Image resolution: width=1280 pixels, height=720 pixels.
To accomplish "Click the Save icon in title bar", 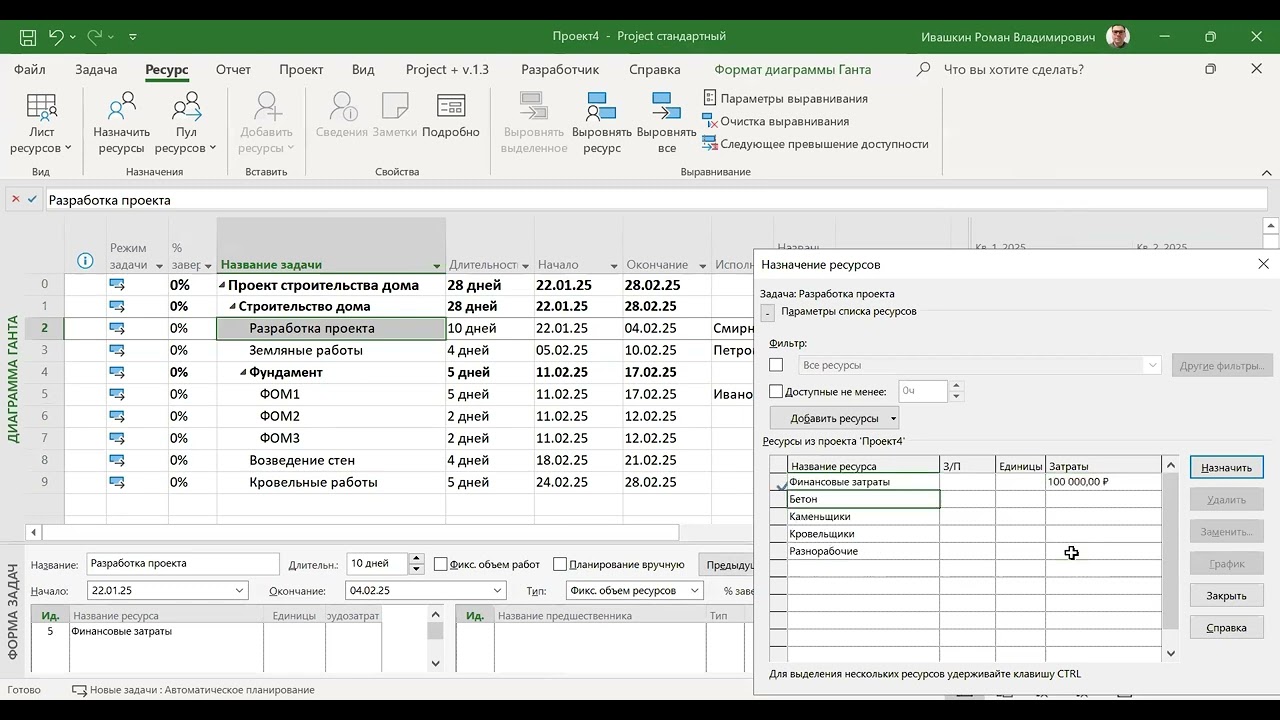I will (28, 37).
